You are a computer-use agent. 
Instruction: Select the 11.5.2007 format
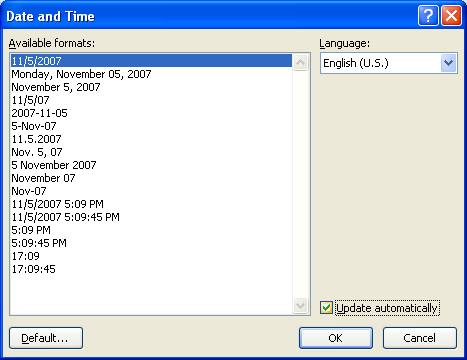tap(151, 139)
